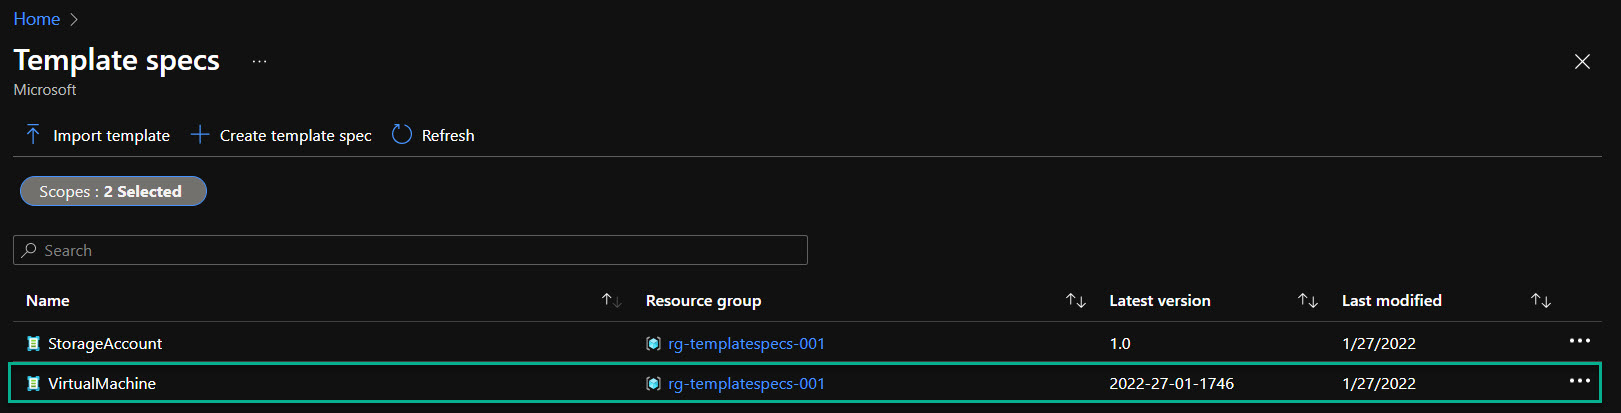The height and width of the screenshot is (413, 1621).
Task: Open more options ellipsis for VirtualMachine row
Action: point(1579,381)
